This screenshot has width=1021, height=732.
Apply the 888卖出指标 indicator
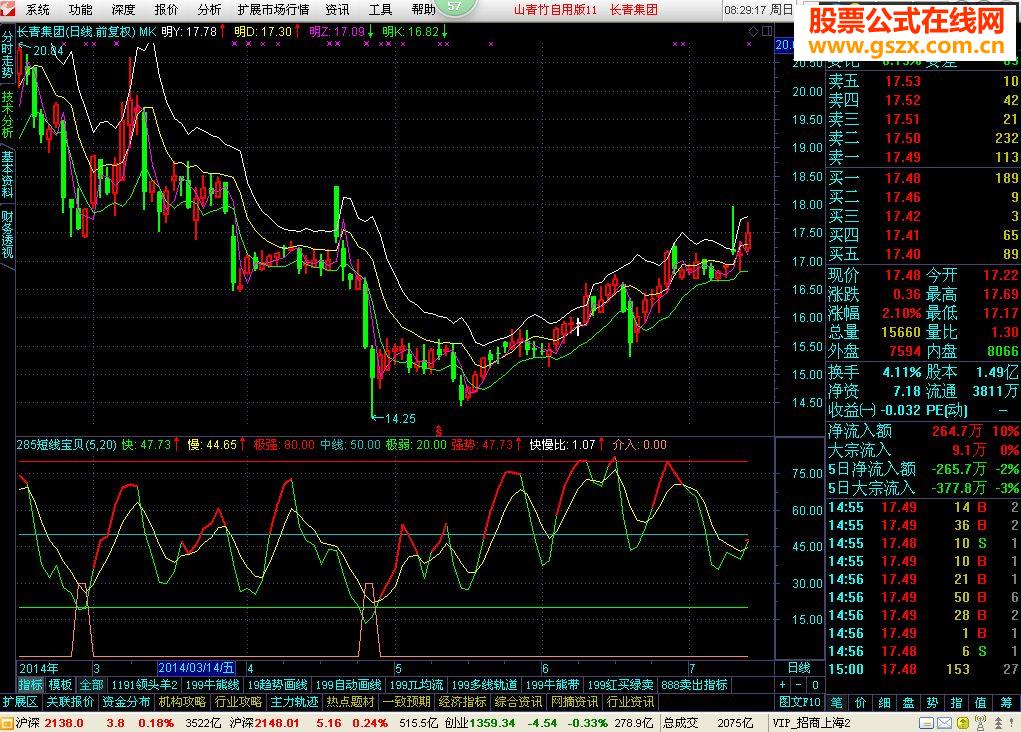[694, 685]
